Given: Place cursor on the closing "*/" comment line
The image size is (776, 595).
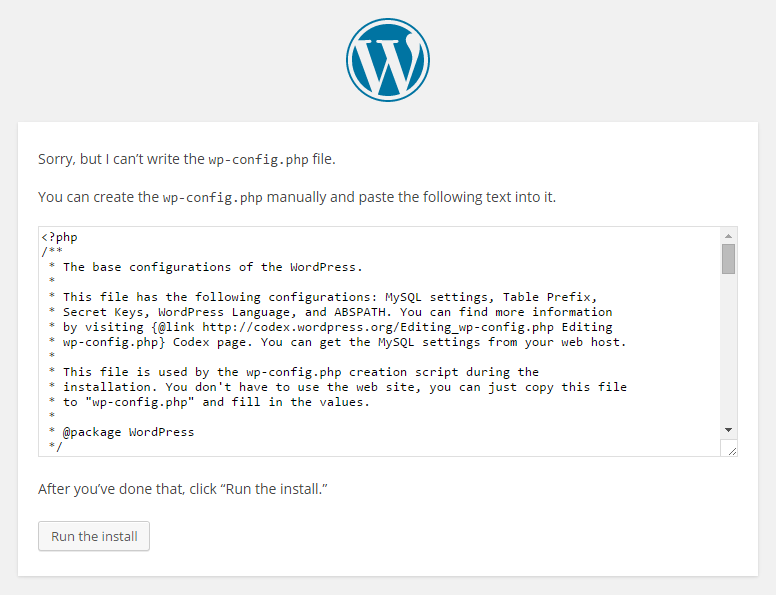Looking at the screenshot, I should click(55, 447).
